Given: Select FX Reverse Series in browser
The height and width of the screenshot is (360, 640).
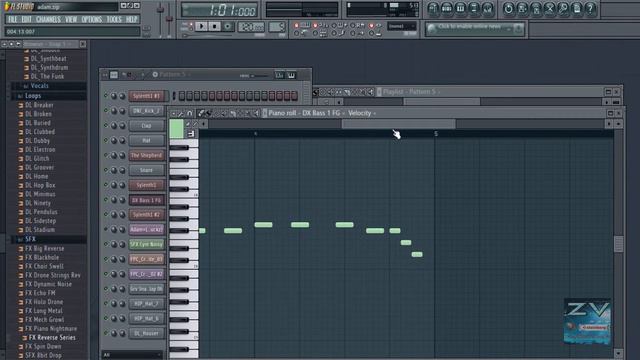Looking at the screenshot, I should (51, 338).
